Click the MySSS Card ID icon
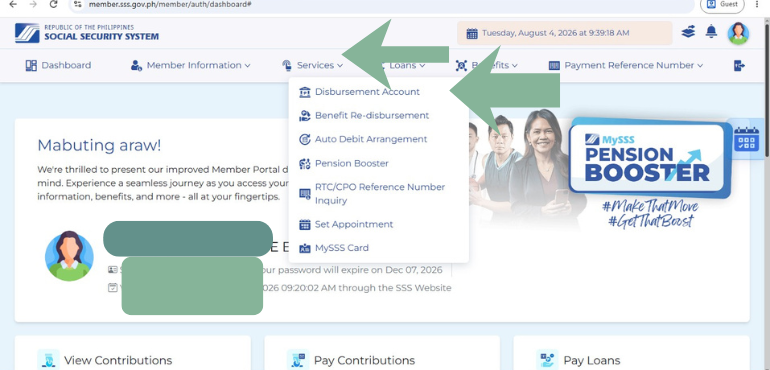The image size is (770, 370). coord(305,248)
